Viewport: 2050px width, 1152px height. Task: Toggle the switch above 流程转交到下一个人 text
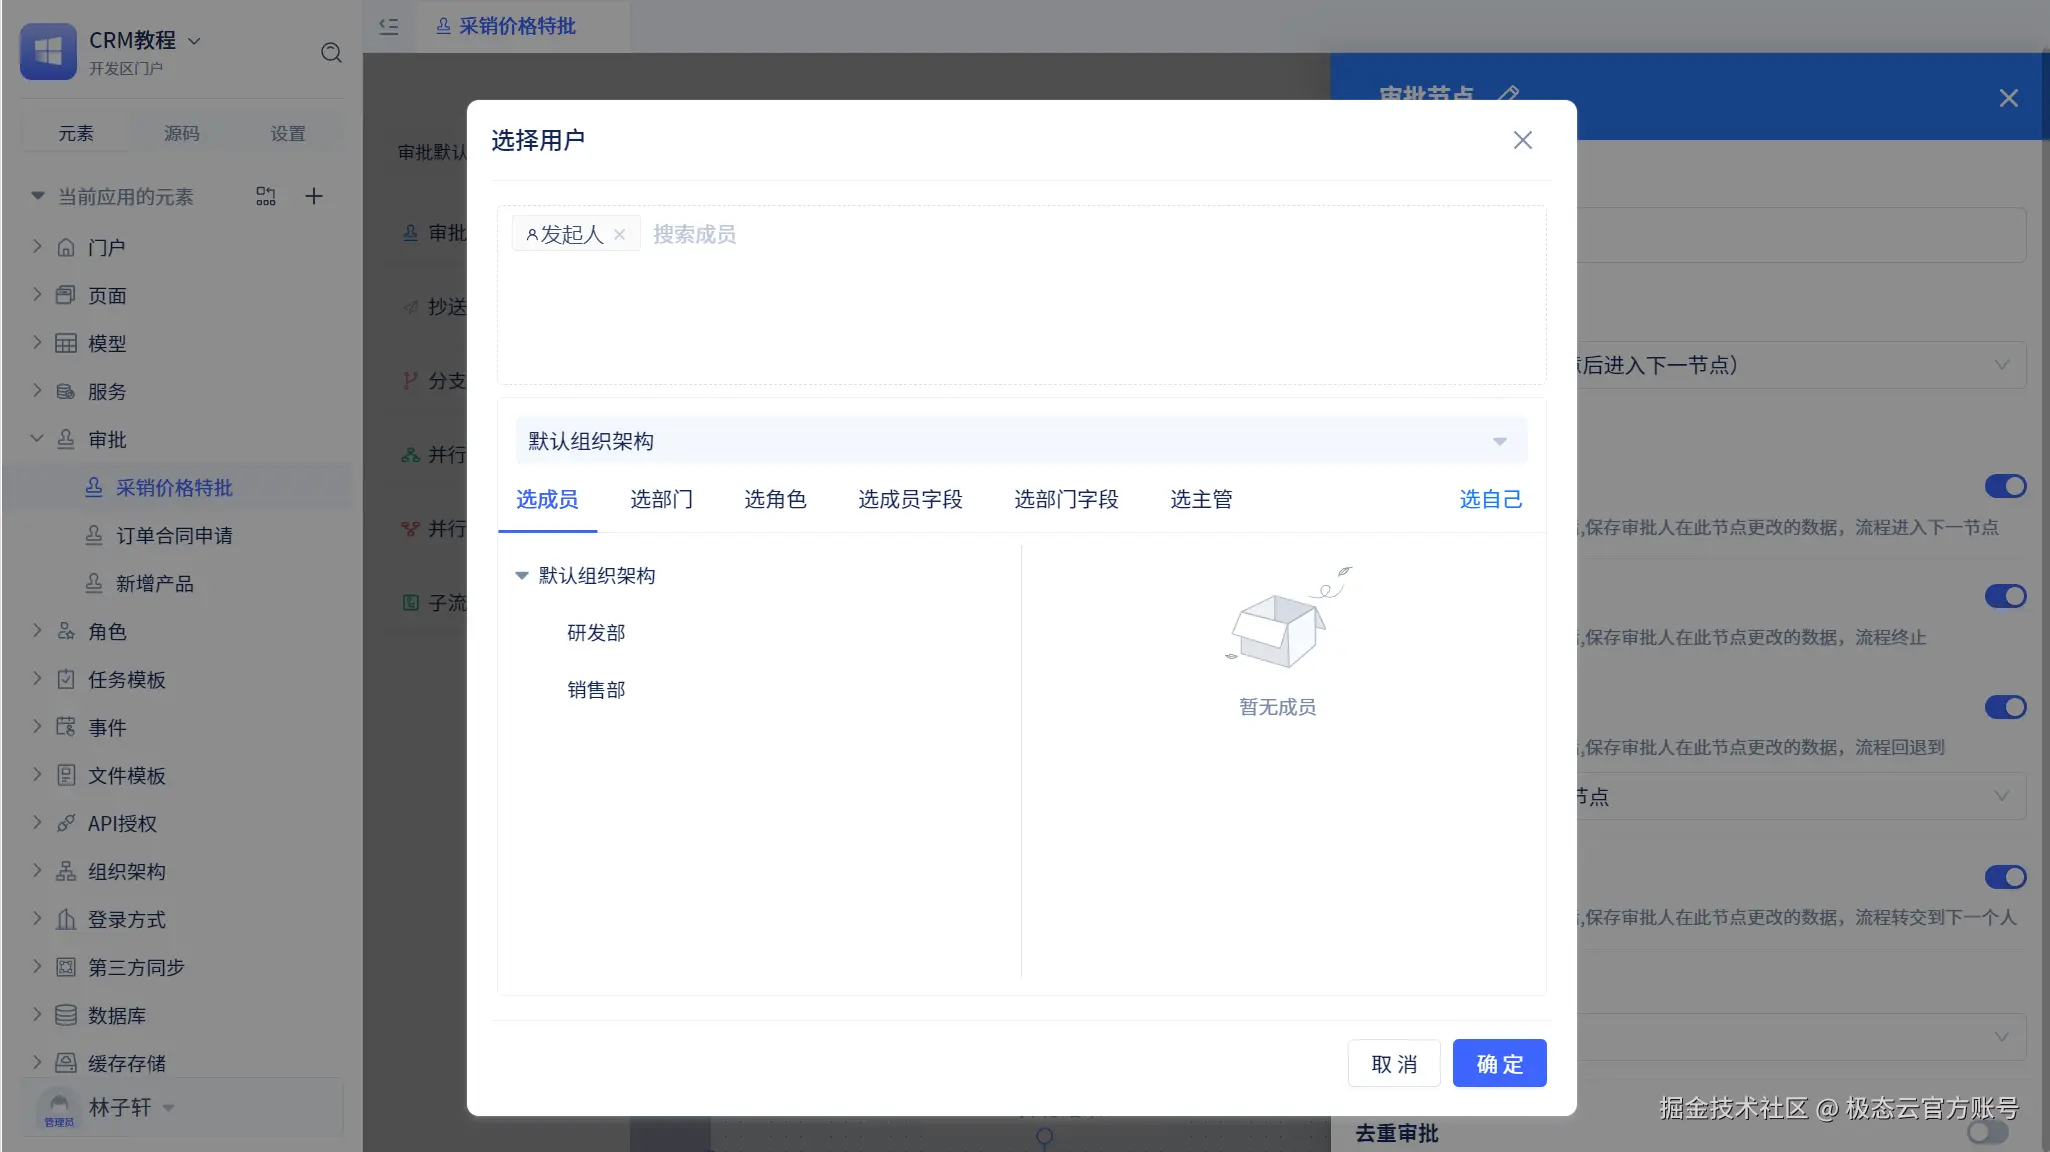[x=2005, y=877]
